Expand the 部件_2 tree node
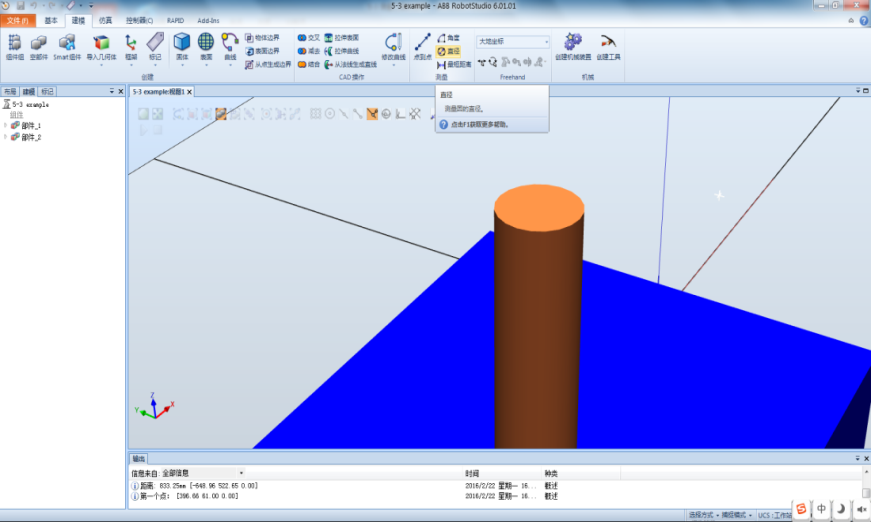This screenshot has width=871, height=522. [6, 137]
